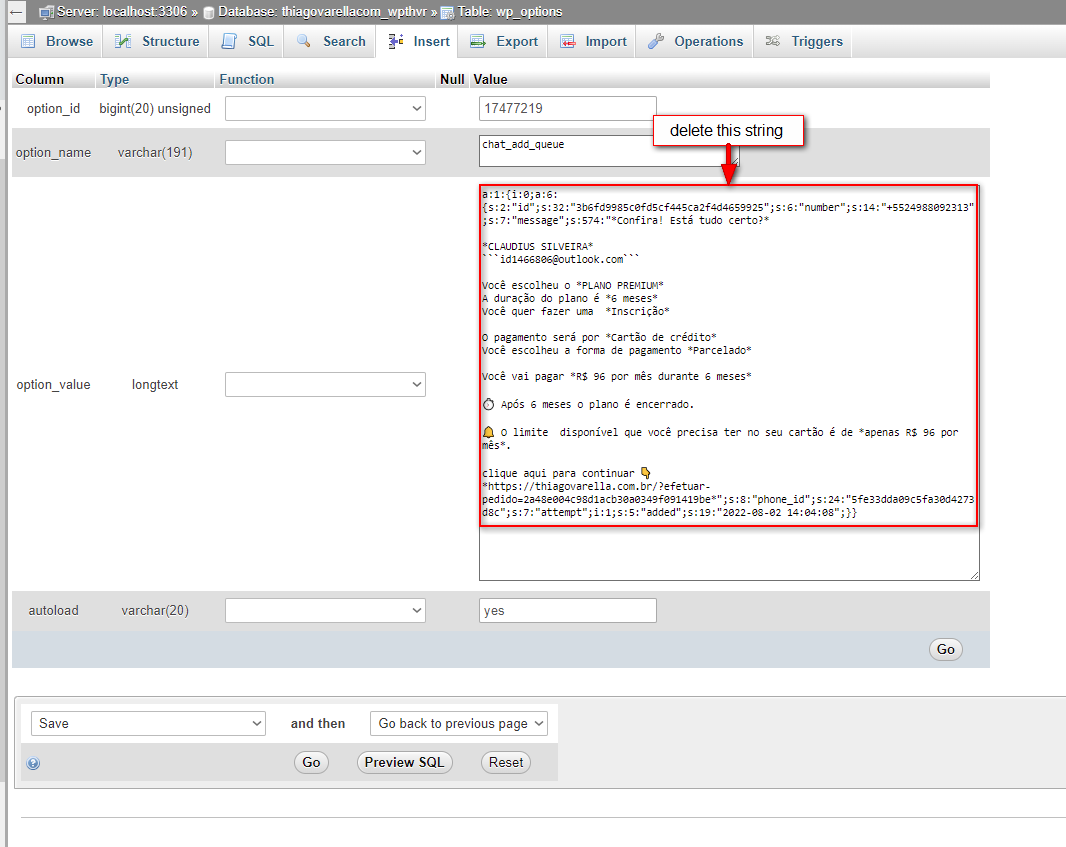Click the 'longtext' type text
This screenshot has width=1066, height=847.
coord(155,385)
